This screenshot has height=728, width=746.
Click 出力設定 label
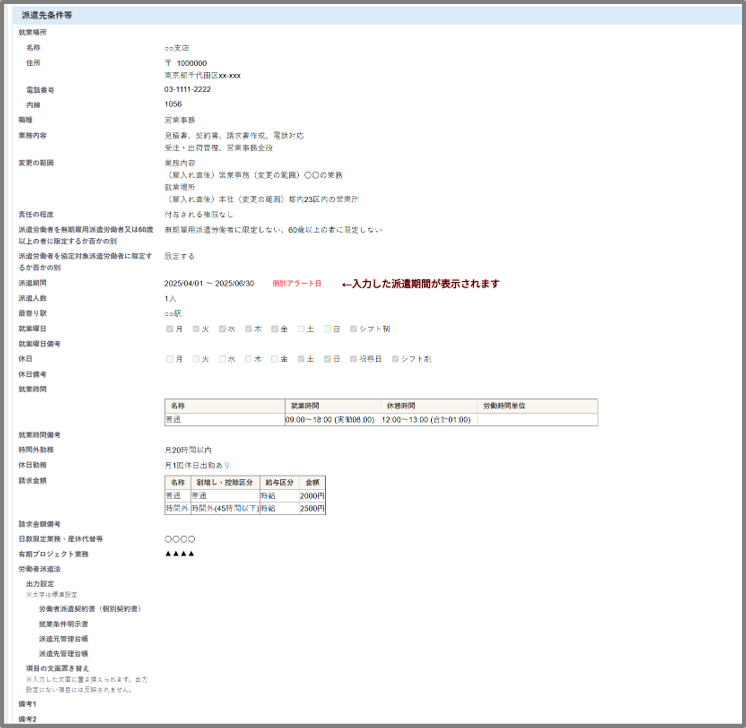pyautogui.click(x=40, y=584)
